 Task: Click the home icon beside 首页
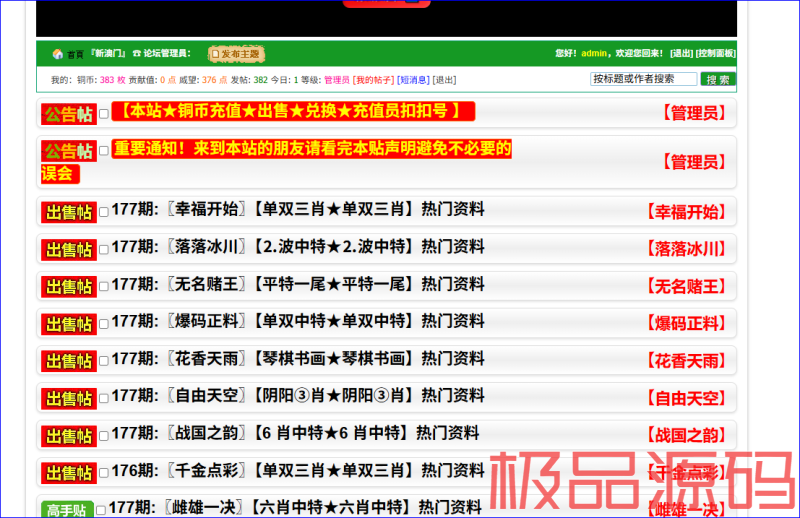(57, 54)
